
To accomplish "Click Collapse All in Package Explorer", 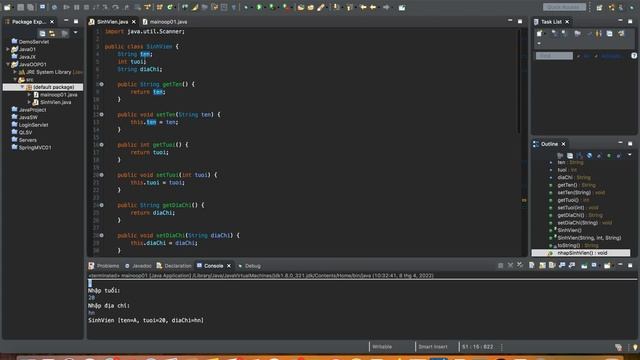I will pos(42,33).
